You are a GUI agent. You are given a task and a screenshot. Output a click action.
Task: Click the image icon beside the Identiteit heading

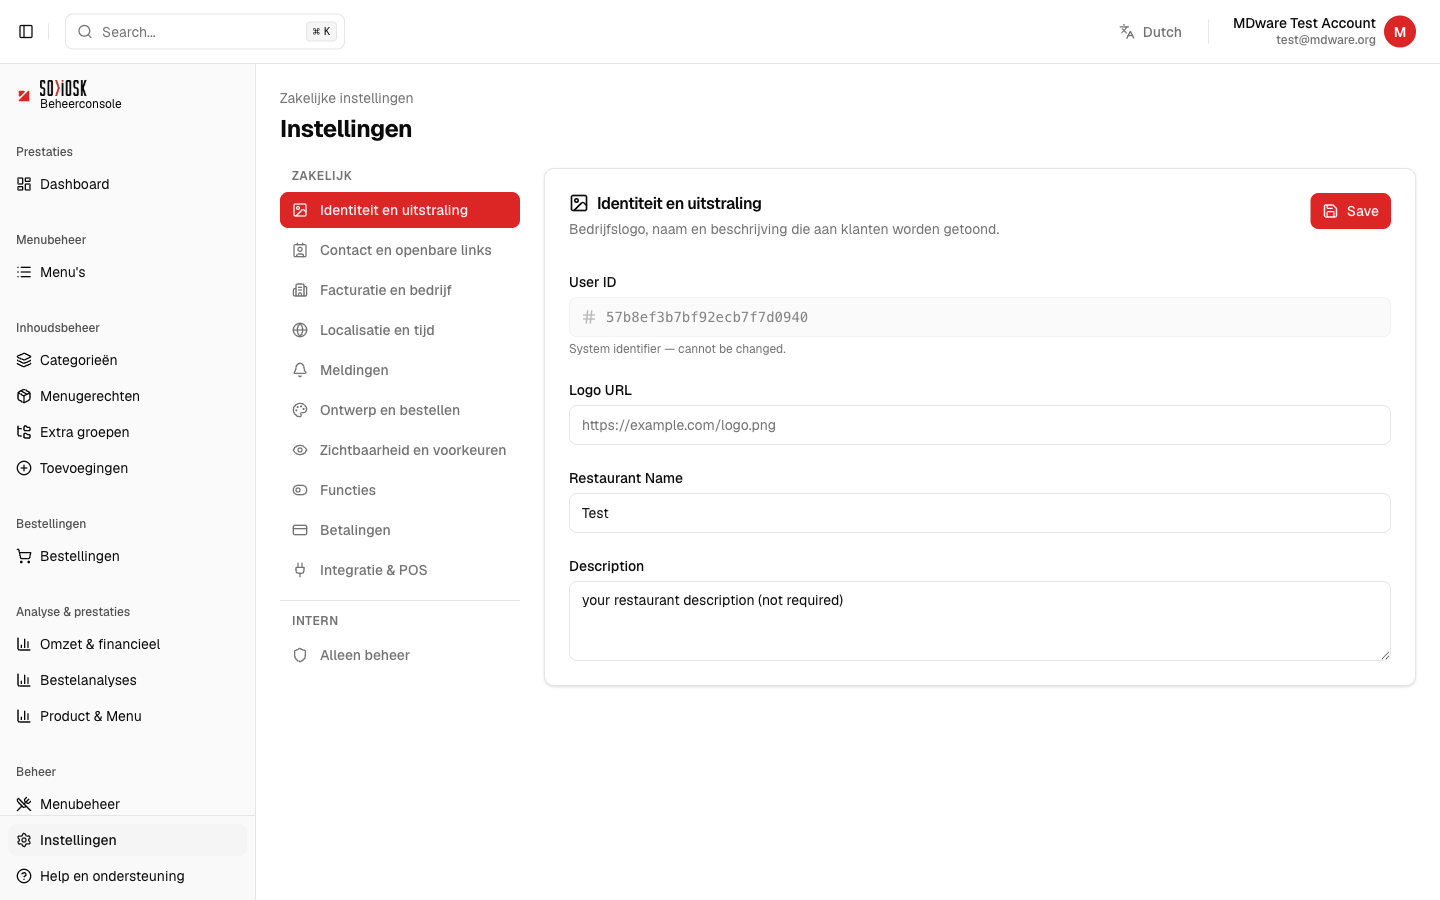coord(579,203)
